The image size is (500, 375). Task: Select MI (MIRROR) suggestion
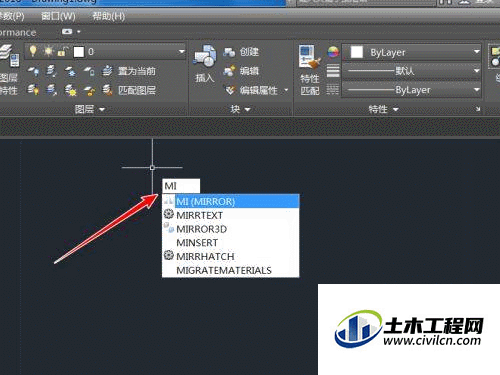pyautogui.click(x=231, y=201)
